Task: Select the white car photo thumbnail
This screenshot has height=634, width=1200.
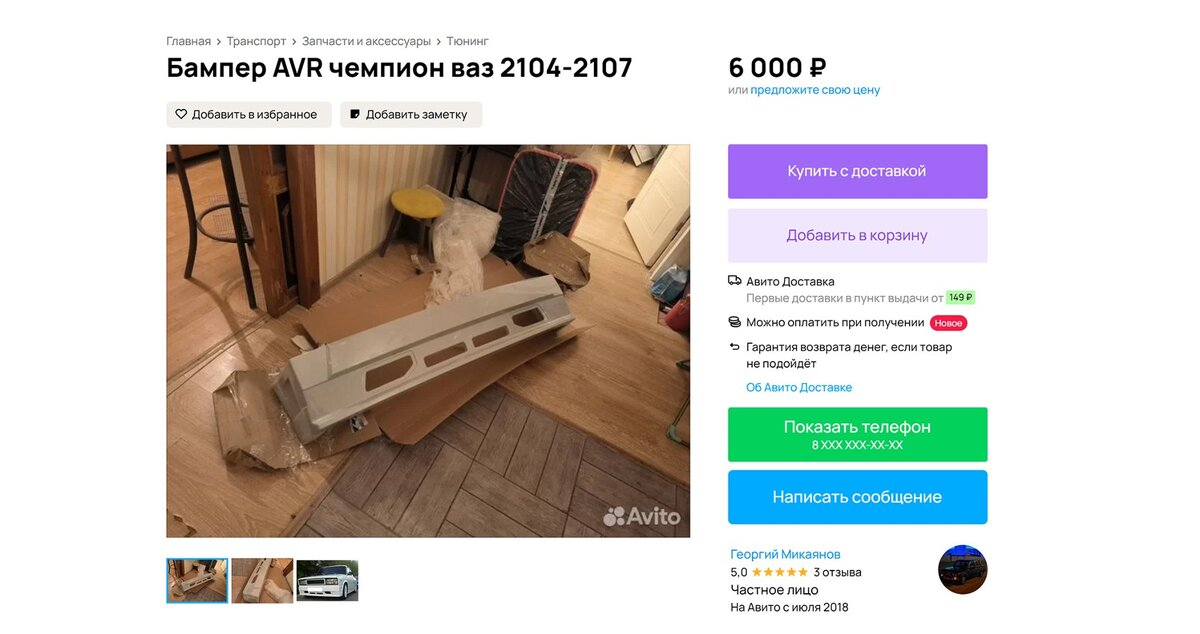Action: (327, 580)
